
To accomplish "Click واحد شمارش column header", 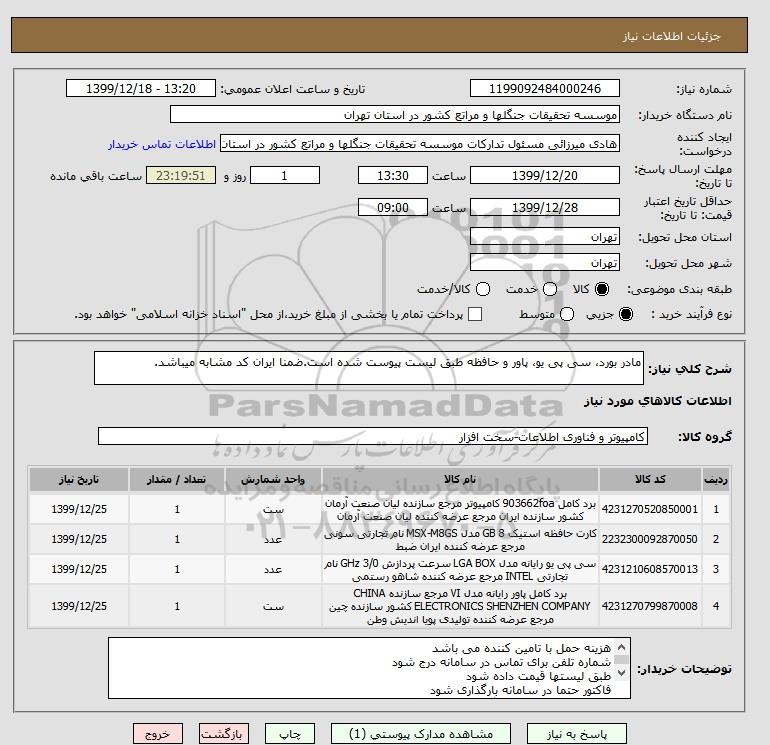I will pos(273,480).
